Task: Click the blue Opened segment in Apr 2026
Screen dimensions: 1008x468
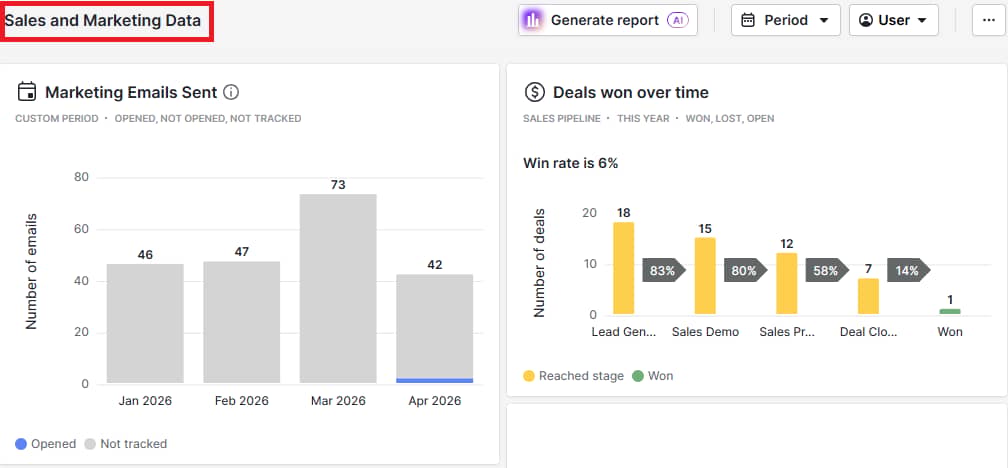Action: [435, 381]
